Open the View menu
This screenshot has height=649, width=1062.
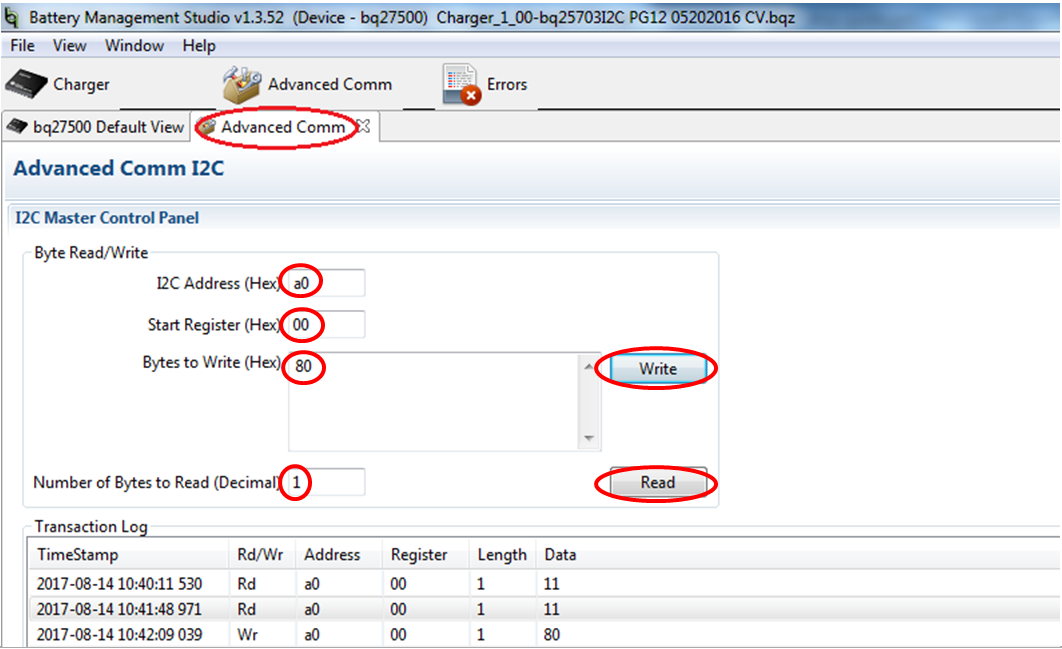pos(68,45)
